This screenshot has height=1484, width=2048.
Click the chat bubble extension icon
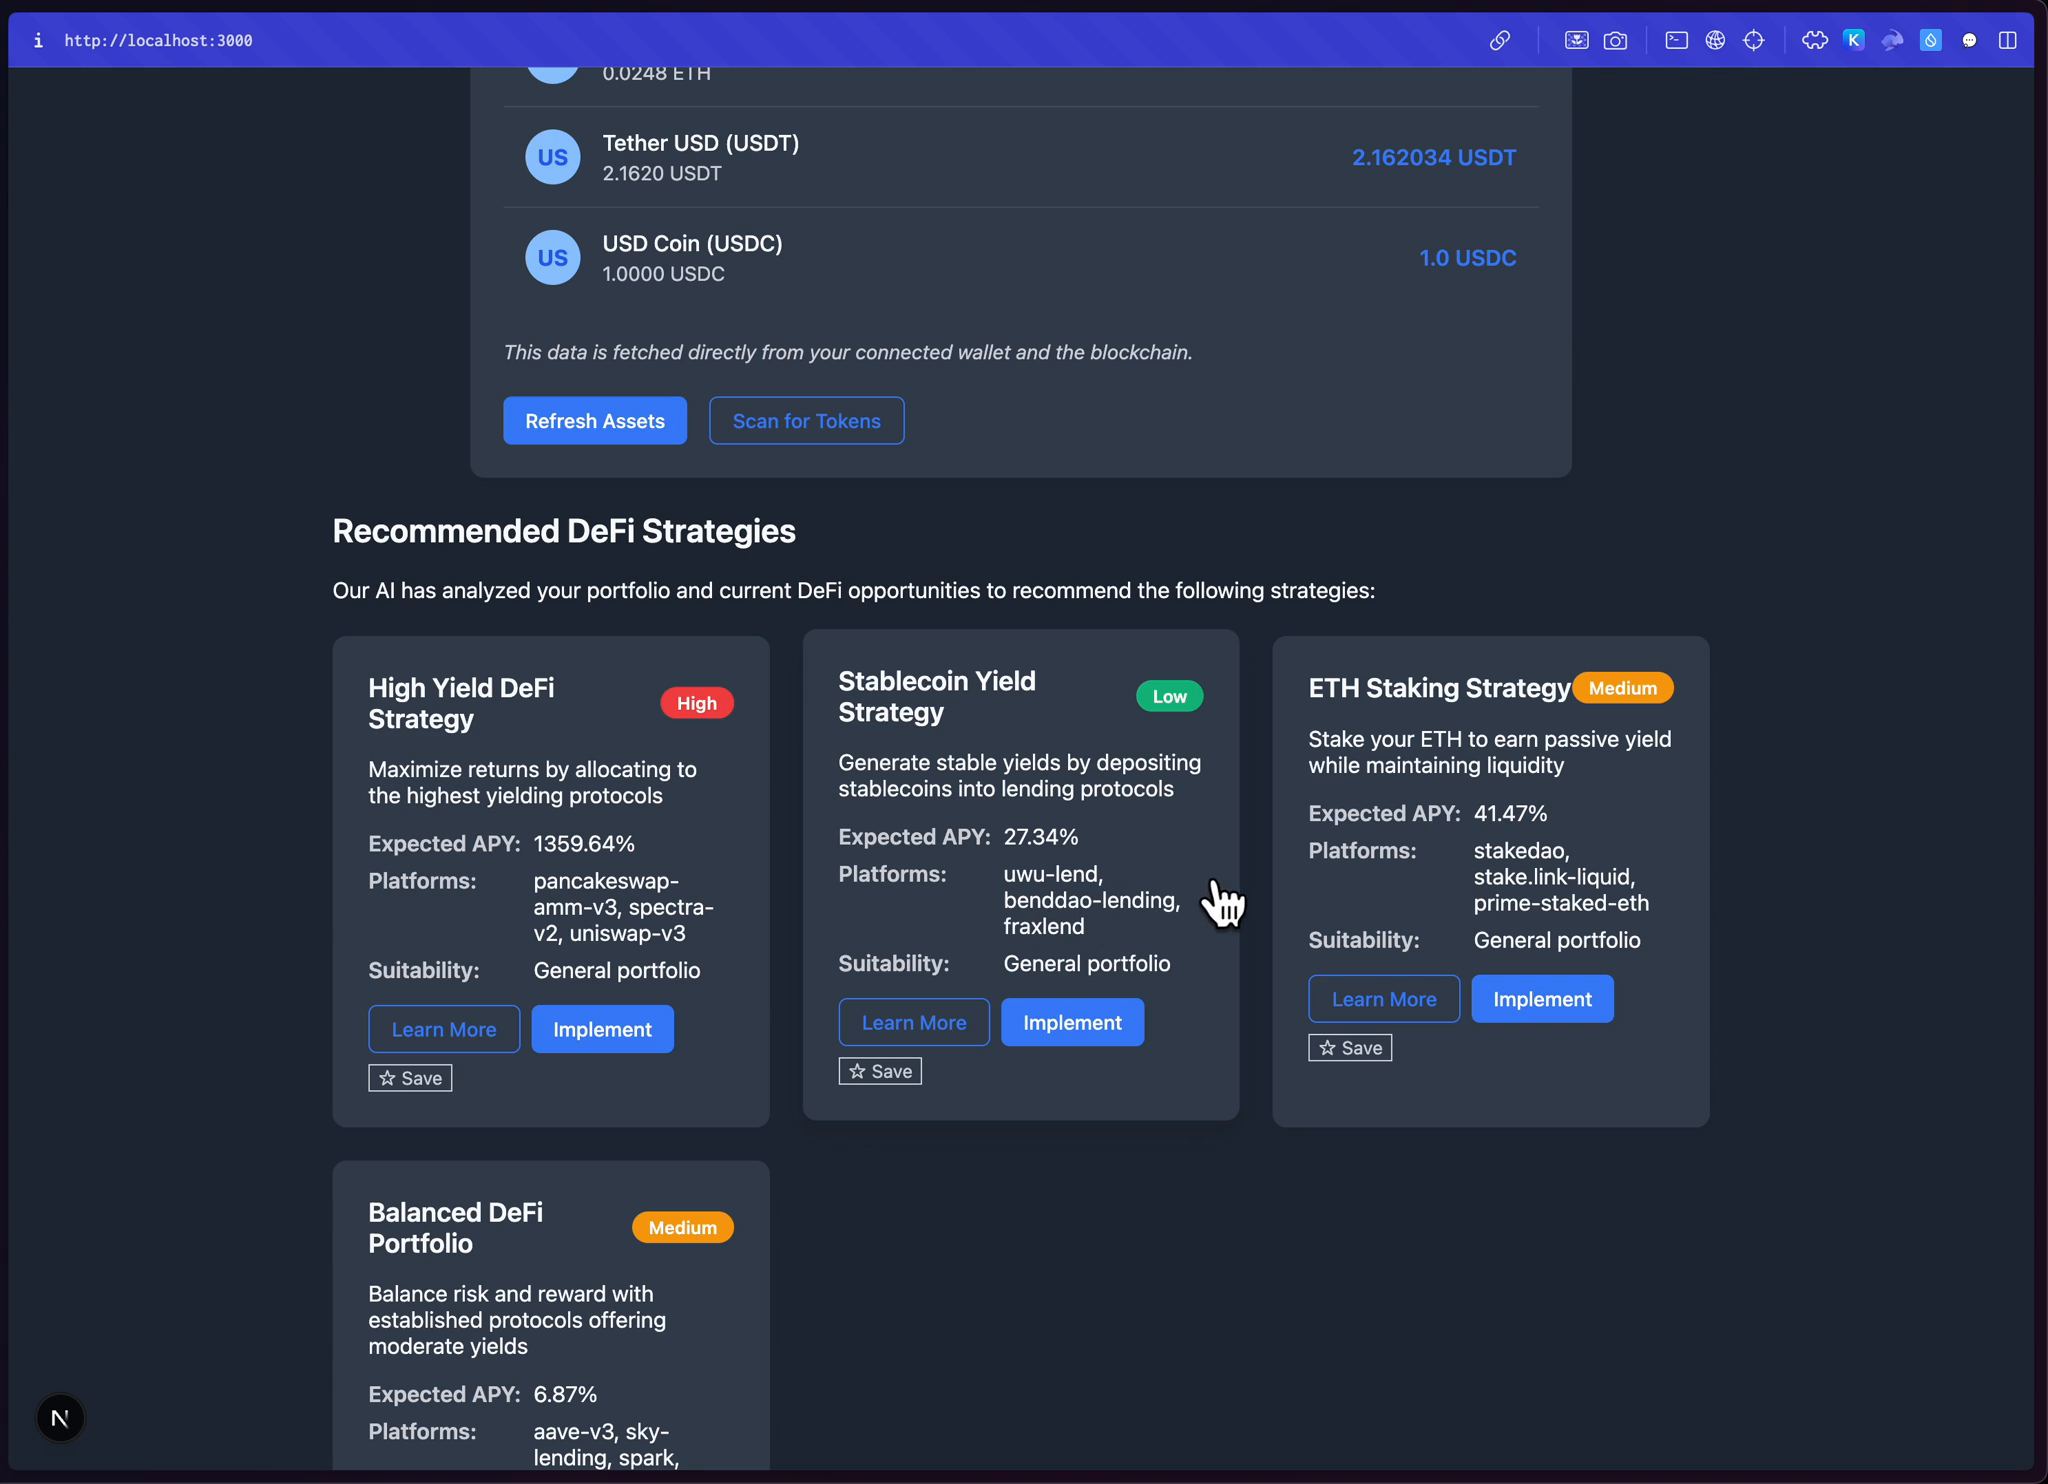pyautogui.click(x=1969, y=40)
